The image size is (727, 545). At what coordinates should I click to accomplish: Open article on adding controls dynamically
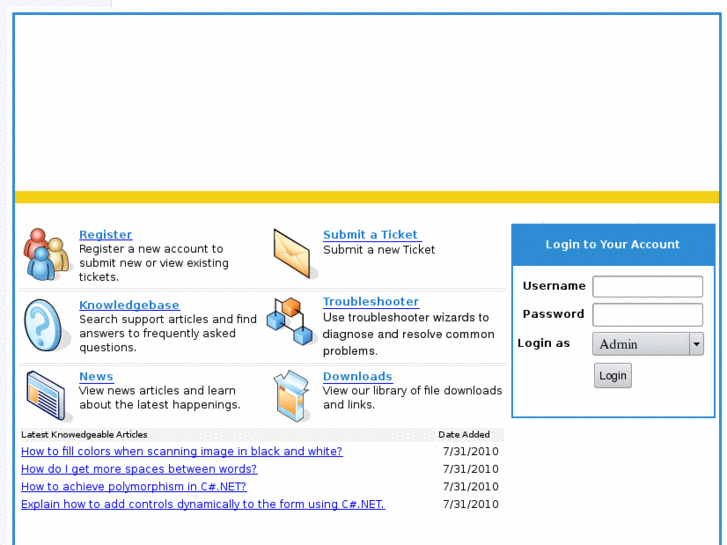(203, 504)
